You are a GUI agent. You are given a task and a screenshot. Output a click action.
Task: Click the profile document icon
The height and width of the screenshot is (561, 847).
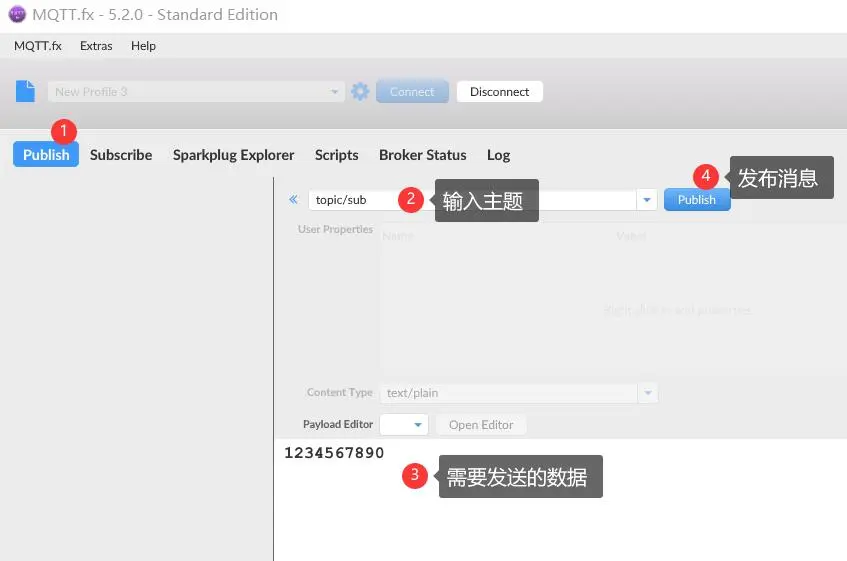pyautogui.click(x=25, y=91)
